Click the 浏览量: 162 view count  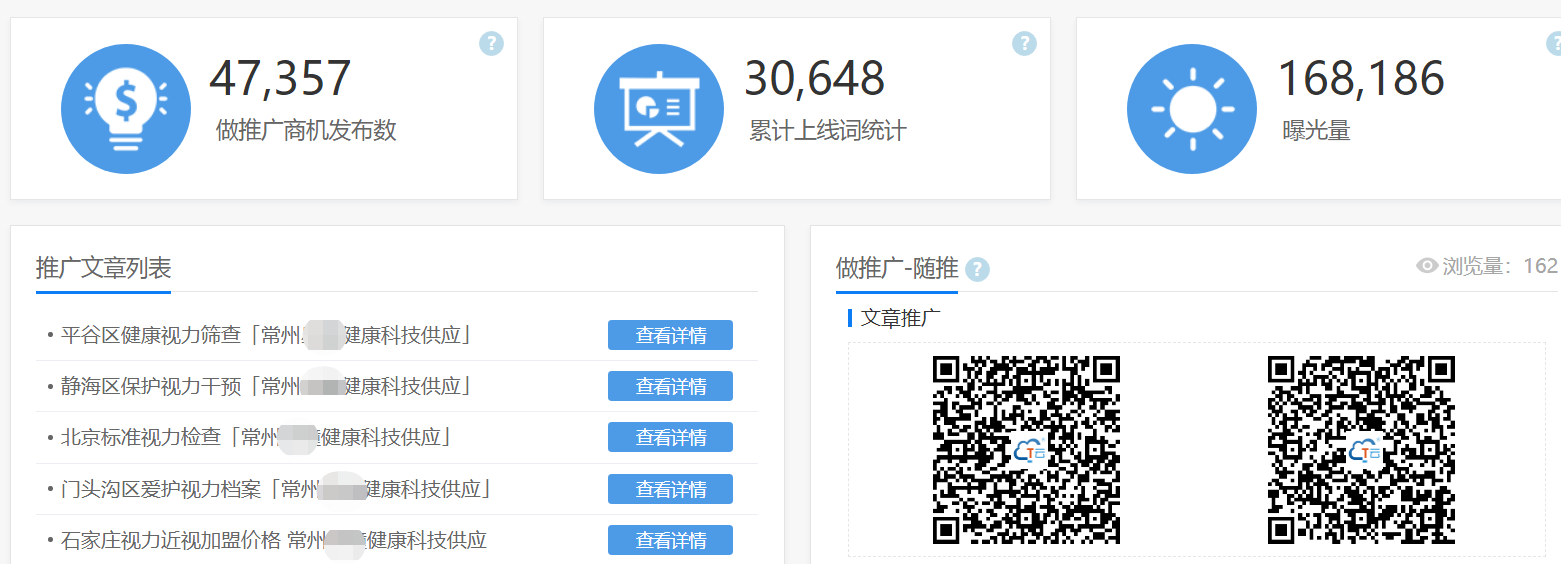tap(1499, 266)
